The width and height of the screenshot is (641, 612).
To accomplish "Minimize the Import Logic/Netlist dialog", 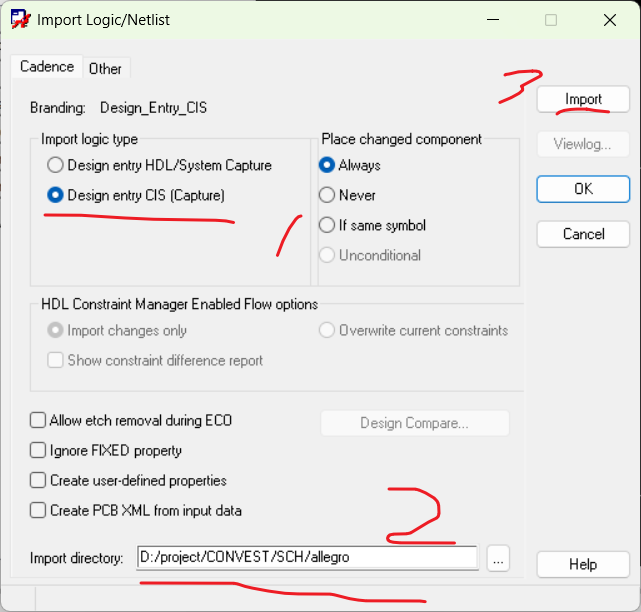I will [493, 20].
